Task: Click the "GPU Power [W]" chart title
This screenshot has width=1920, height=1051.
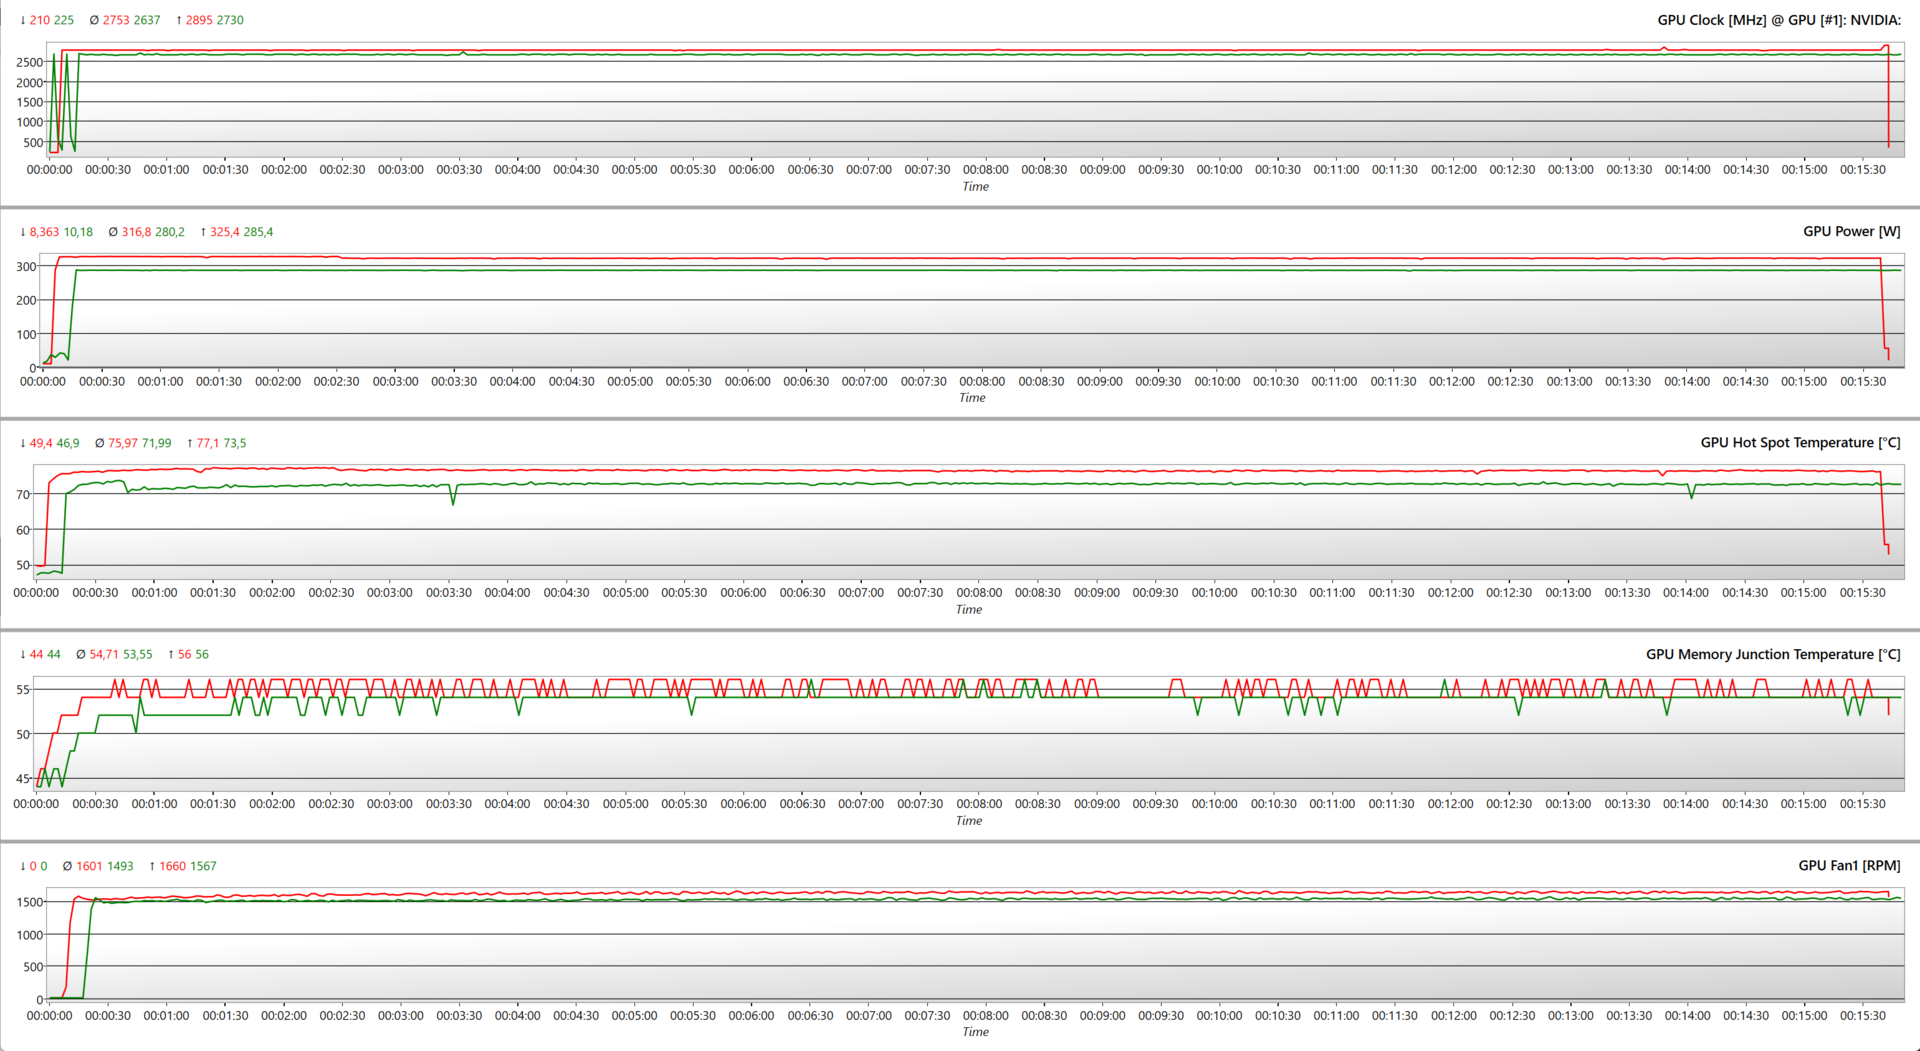Action: click(x=1852, y=231)
